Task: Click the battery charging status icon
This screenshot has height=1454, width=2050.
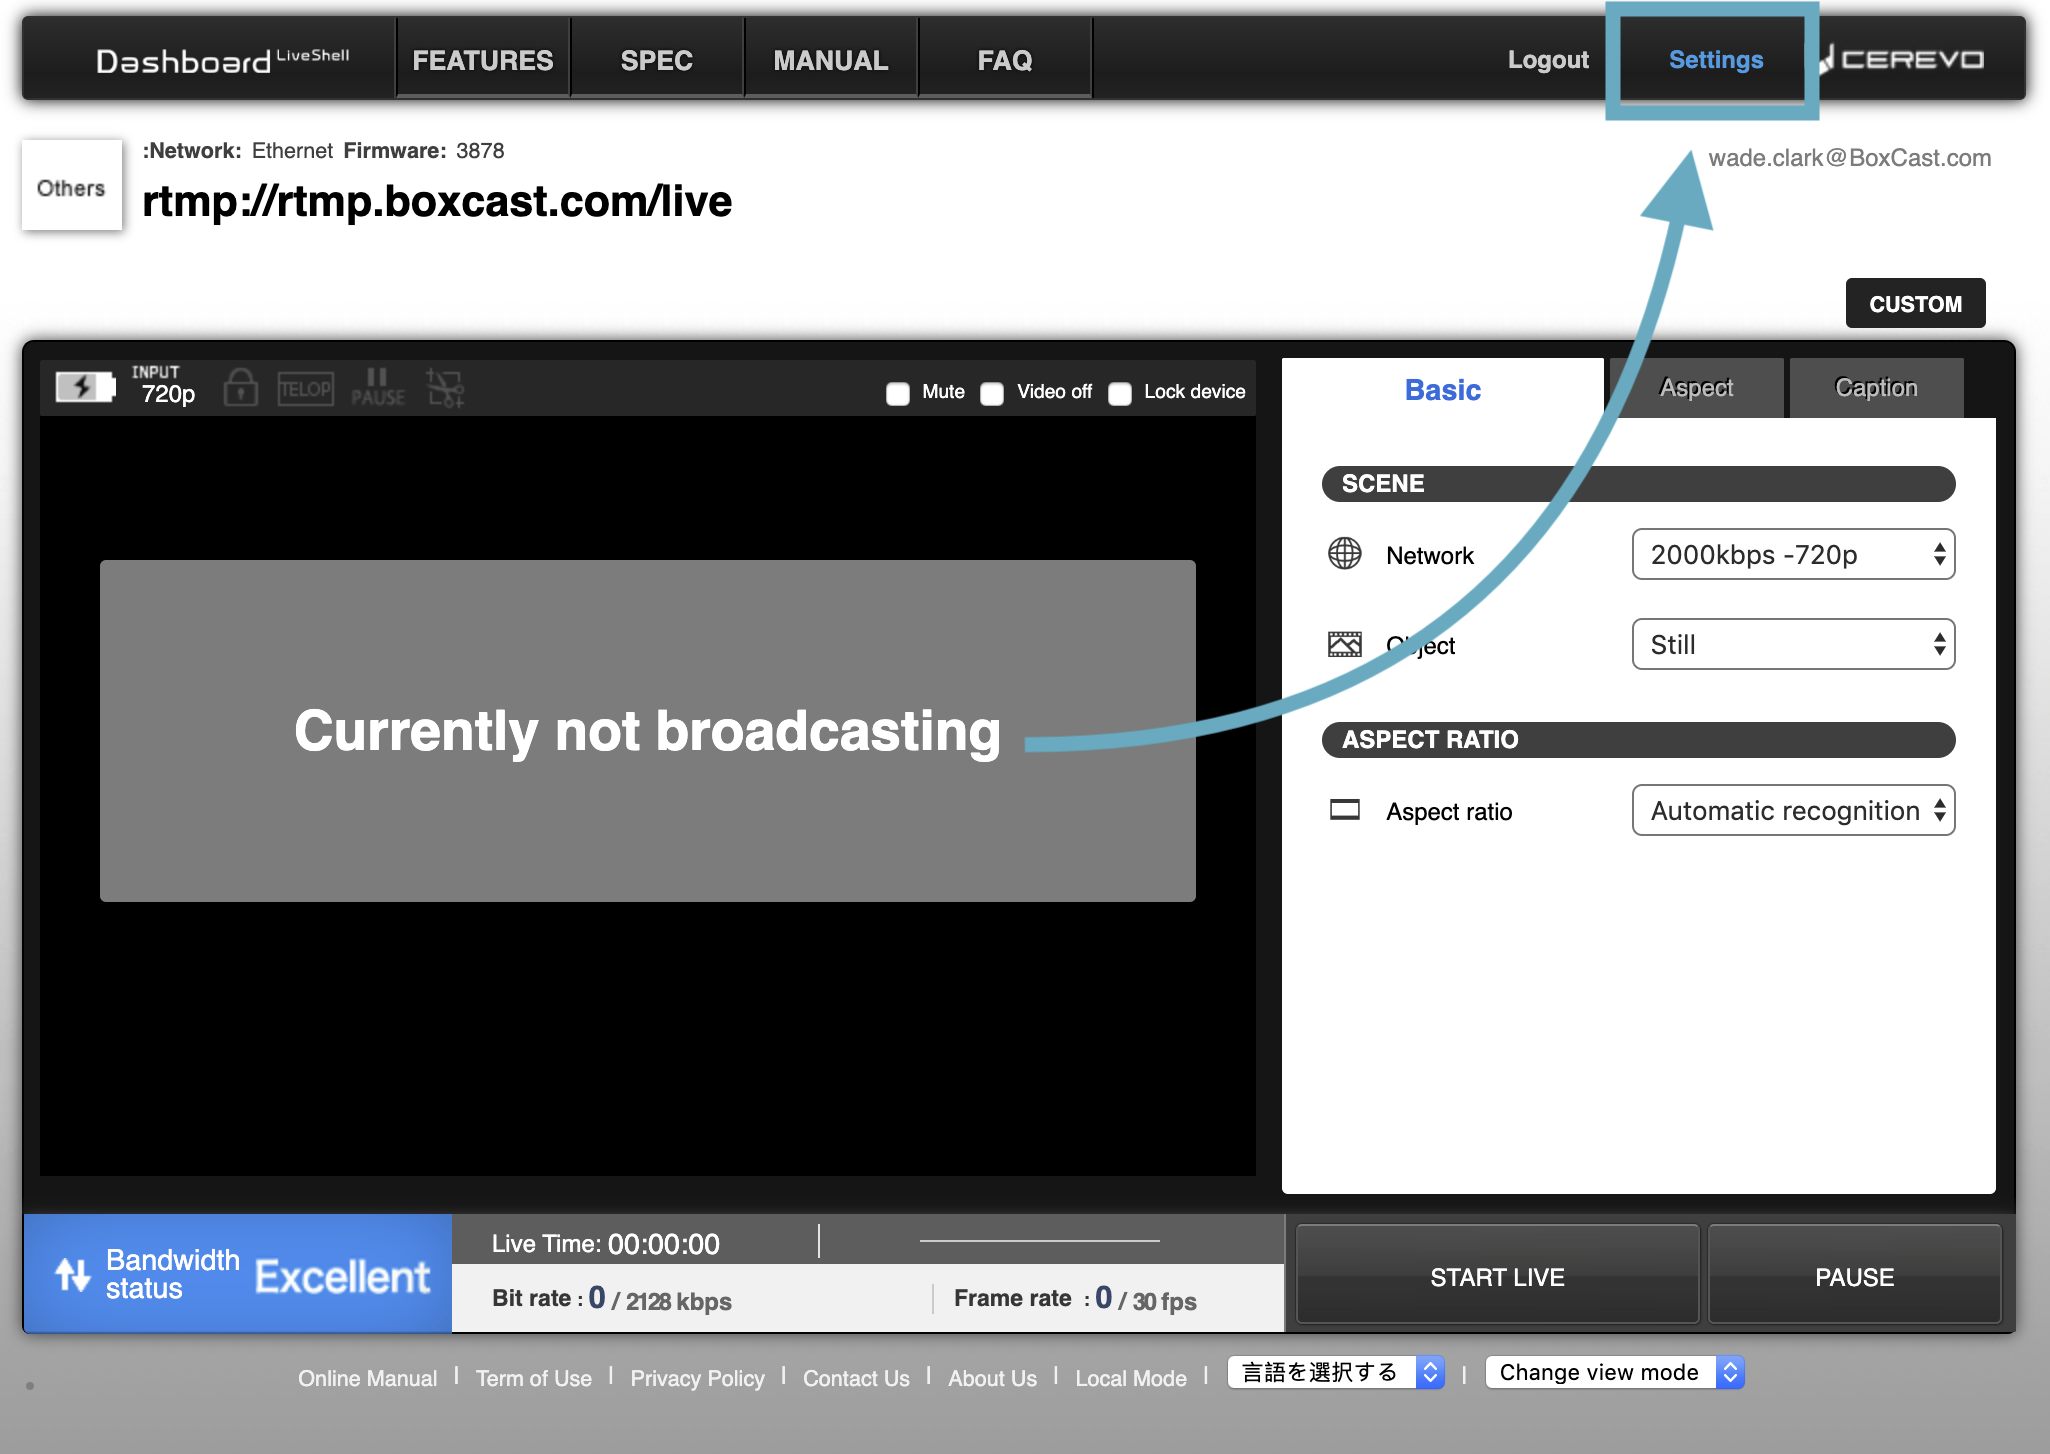Action: click(x=84, y=387)
